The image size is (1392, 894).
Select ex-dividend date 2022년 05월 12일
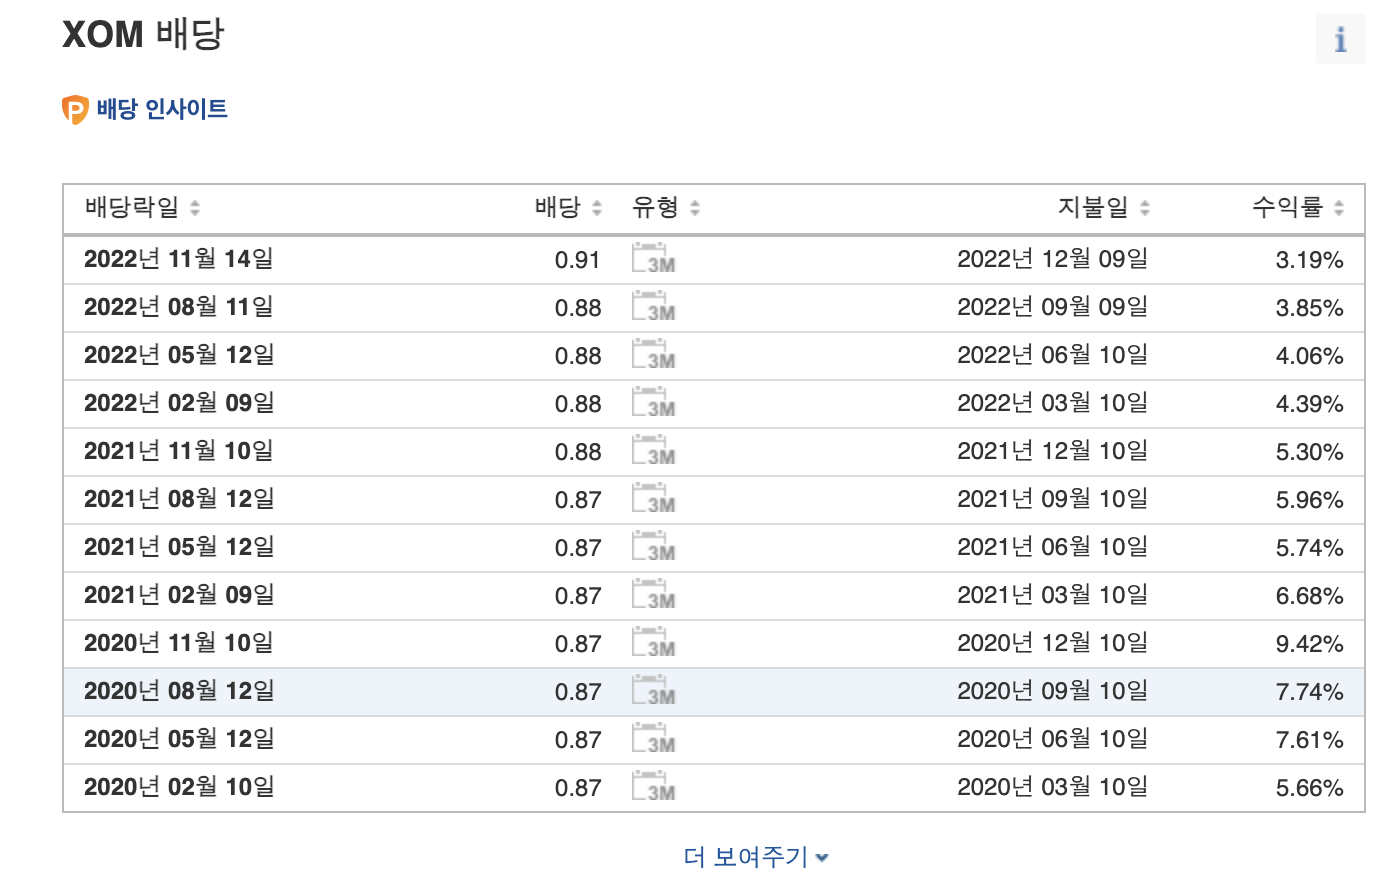(x=179, y=355)
